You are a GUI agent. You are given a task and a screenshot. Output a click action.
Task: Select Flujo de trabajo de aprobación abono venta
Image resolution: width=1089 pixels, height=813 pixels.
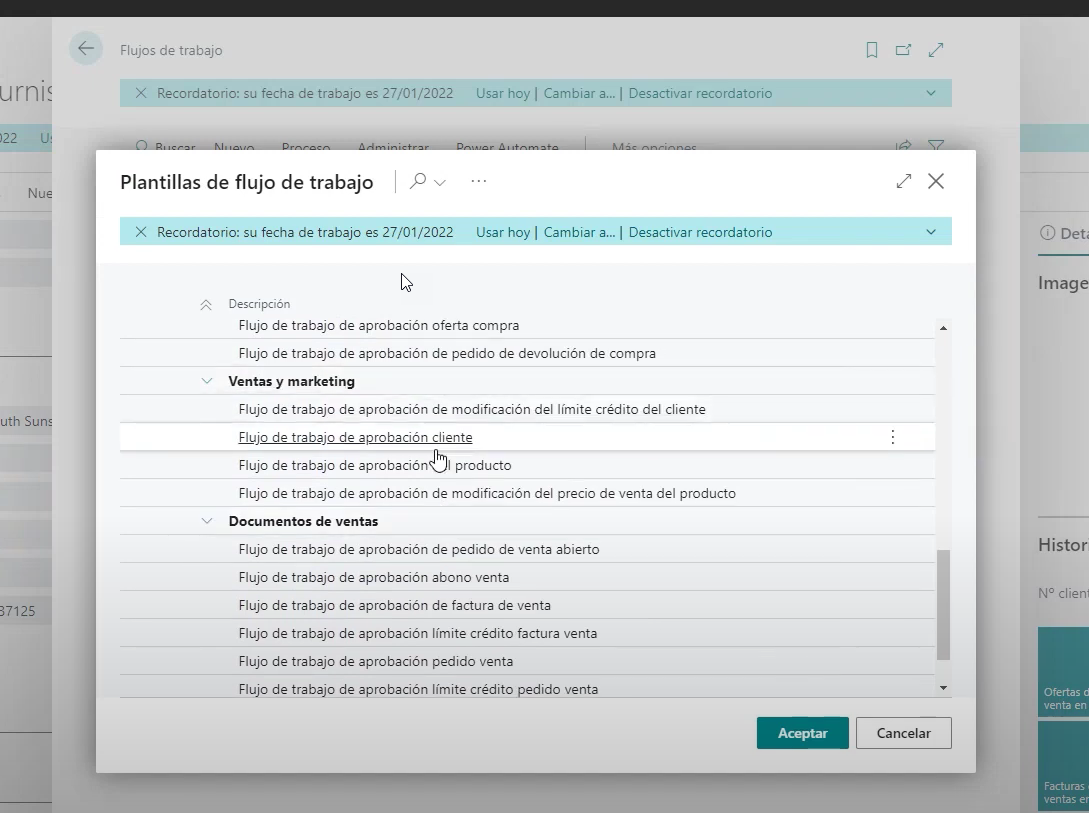(373, 577)
